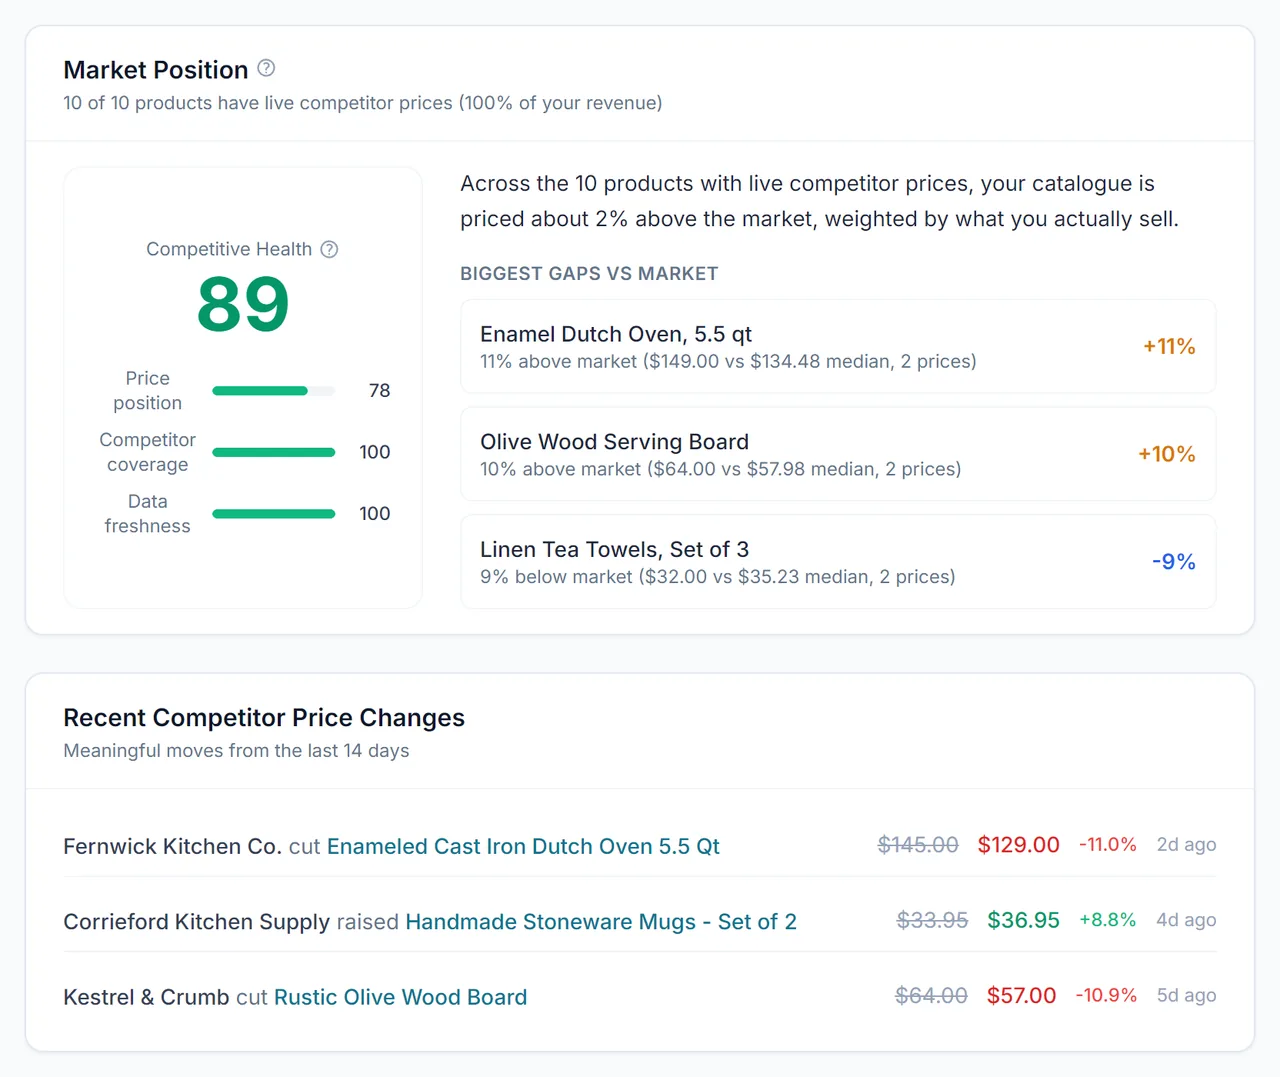Follow the Rustic Olive Wood Board link
Screen dimensions: 1280x1077
click(400, 997)
